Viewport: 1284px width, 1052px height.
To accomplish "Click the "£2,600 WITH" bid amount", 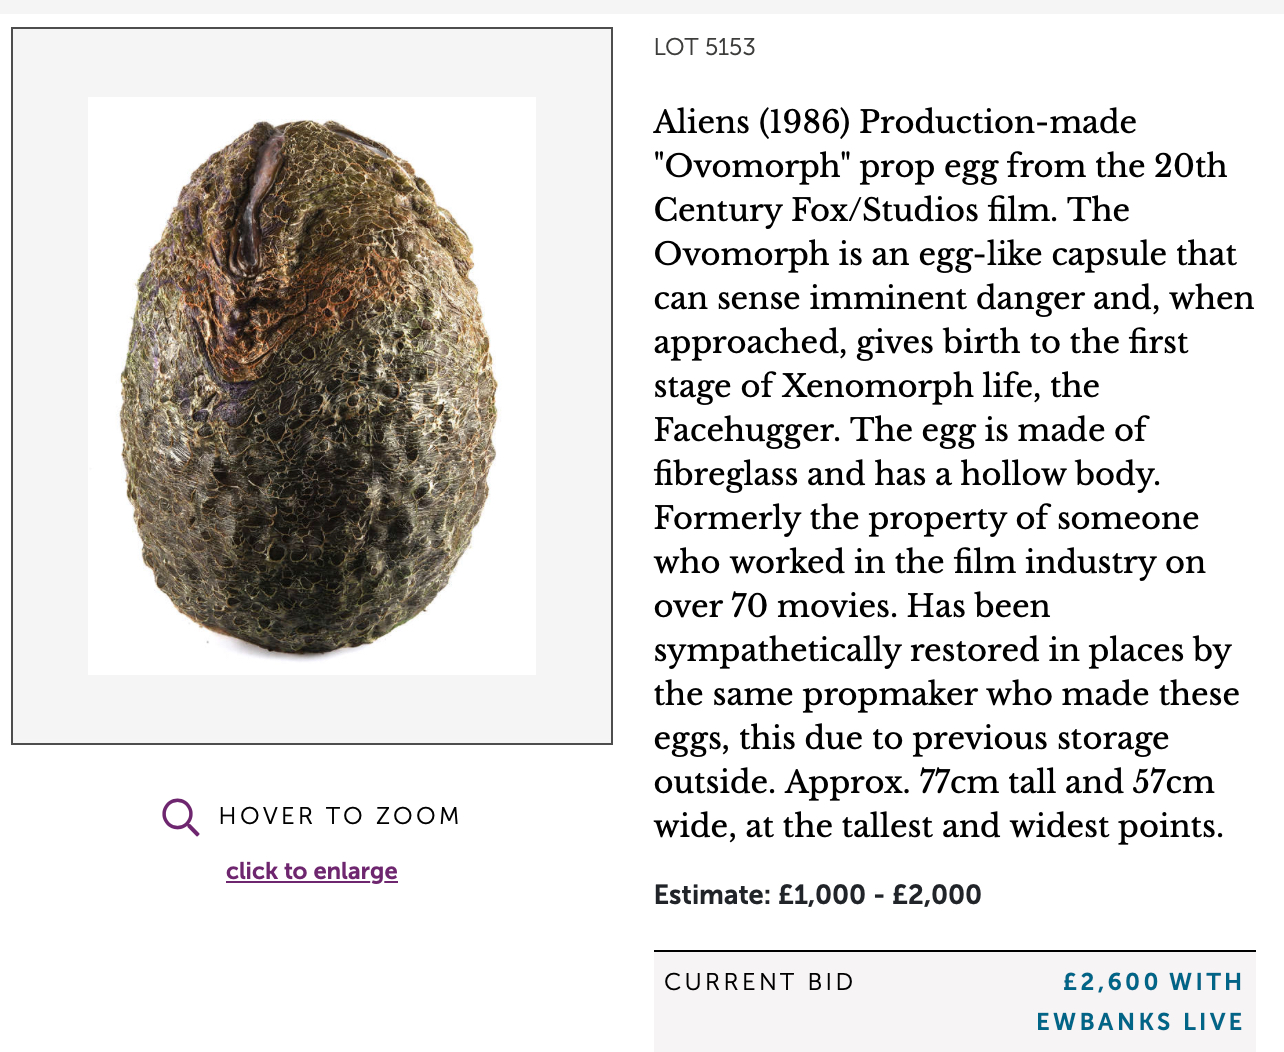I will tap(1152, 982).
